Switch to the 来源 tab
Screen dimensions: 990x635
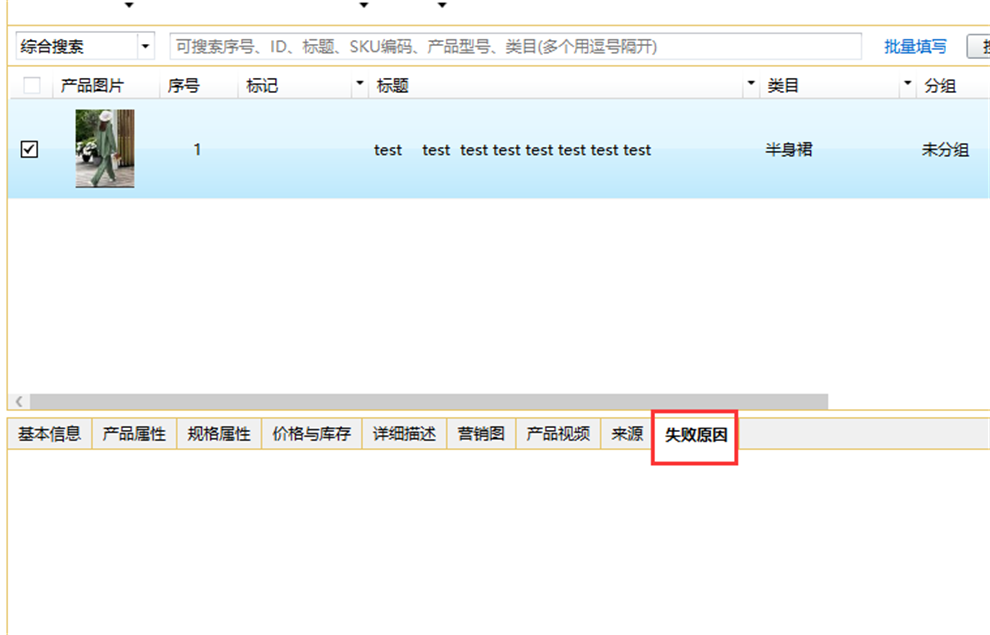click(627, 434)
